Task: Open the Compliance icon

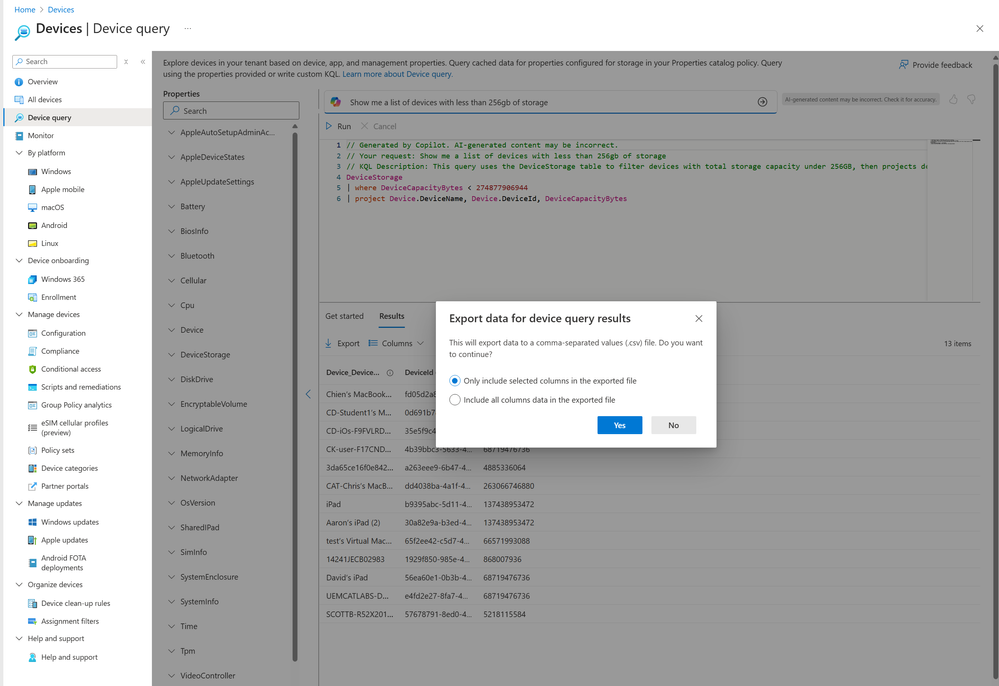Action: click(32, 351)
